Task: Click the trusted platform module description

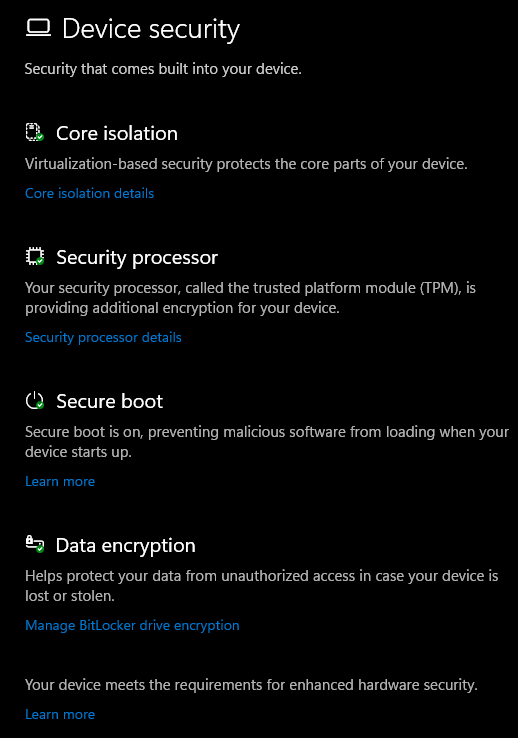Action: (250, 298)
